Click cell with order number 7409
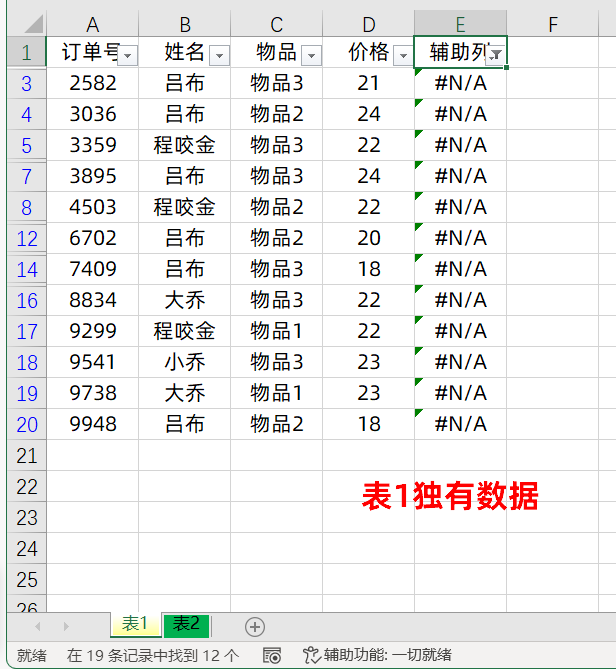Viewport: 616px width, 669px height. [93, 269]
